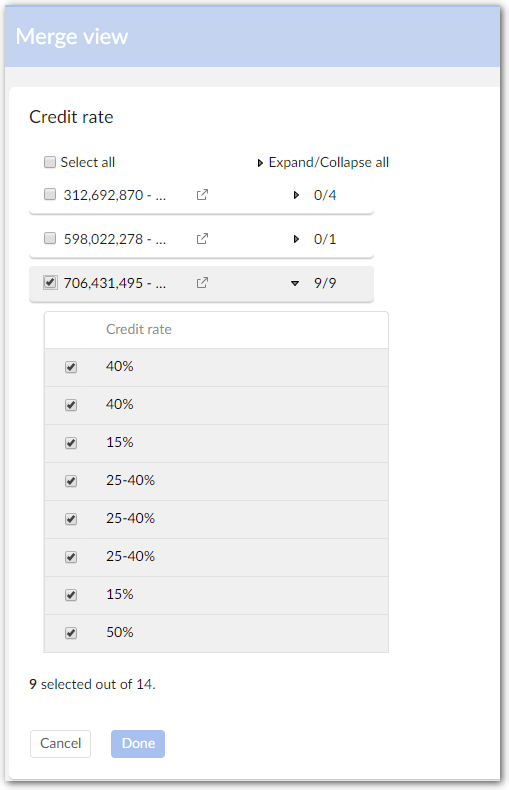This screenshot has width=509, height=790.
Task: Click the Expand/Collapse all triangle
Action: click(260, 163)
